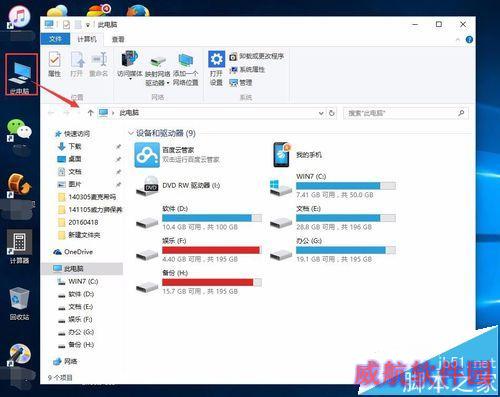Open Settings gear (打开设置) ribbon icon

coord(216,68)
